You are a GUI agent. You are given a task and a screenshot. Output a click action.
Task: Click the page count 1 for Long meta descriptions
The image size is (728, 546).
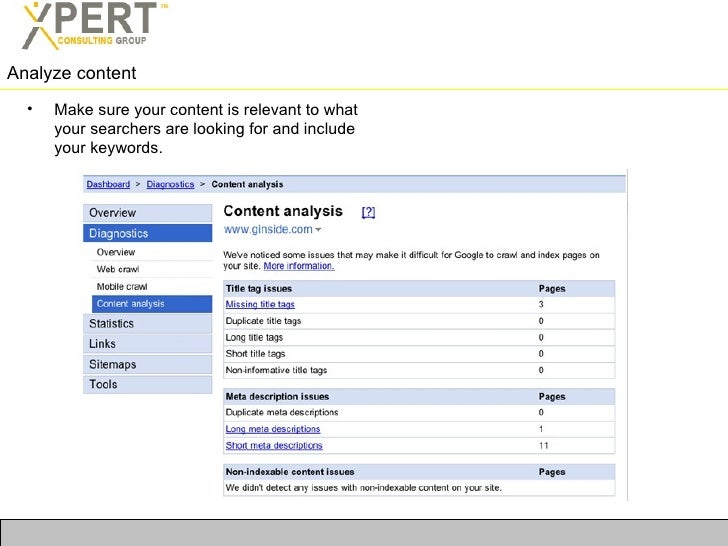(541, 429)
